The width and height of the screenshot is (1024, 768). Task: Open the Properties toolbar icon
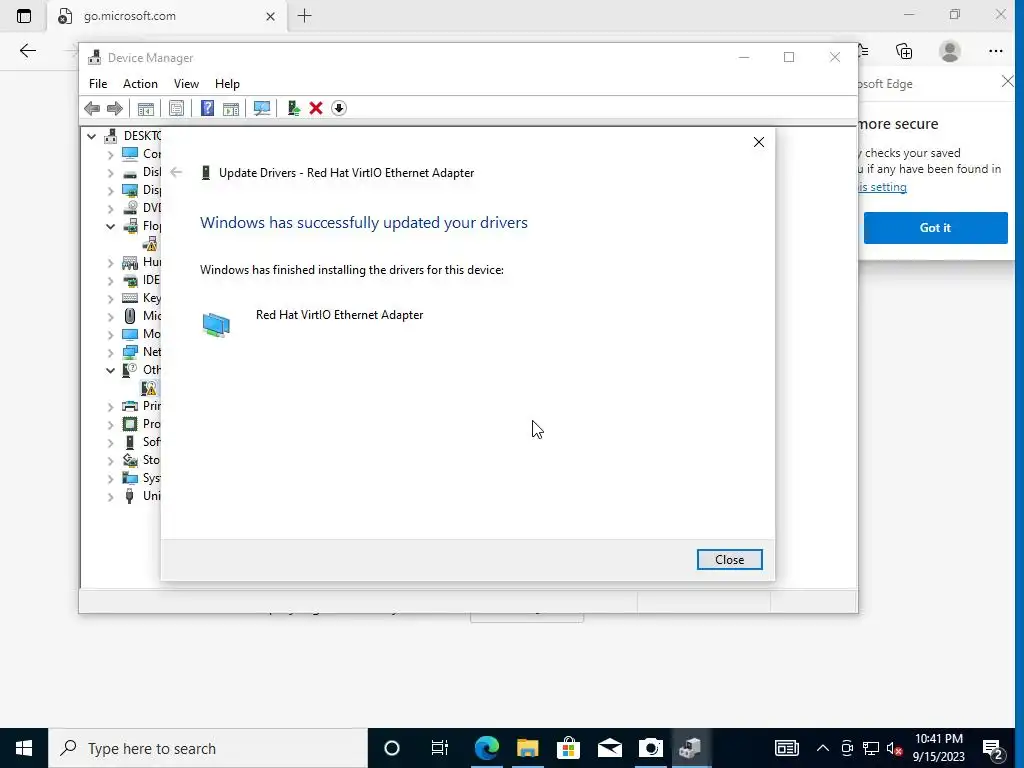click(x=176, y=108)
